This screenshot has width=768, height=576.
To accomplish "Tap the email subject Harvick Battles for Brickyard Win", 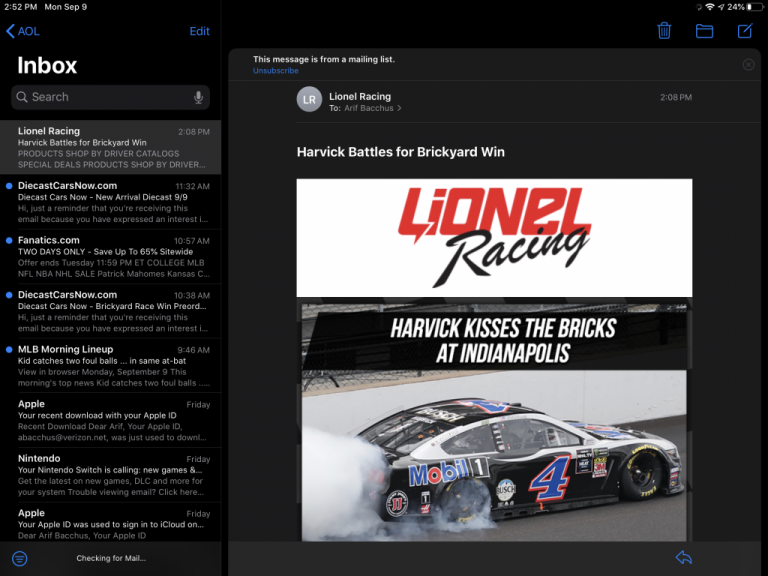I will click(x=401, y=152).
